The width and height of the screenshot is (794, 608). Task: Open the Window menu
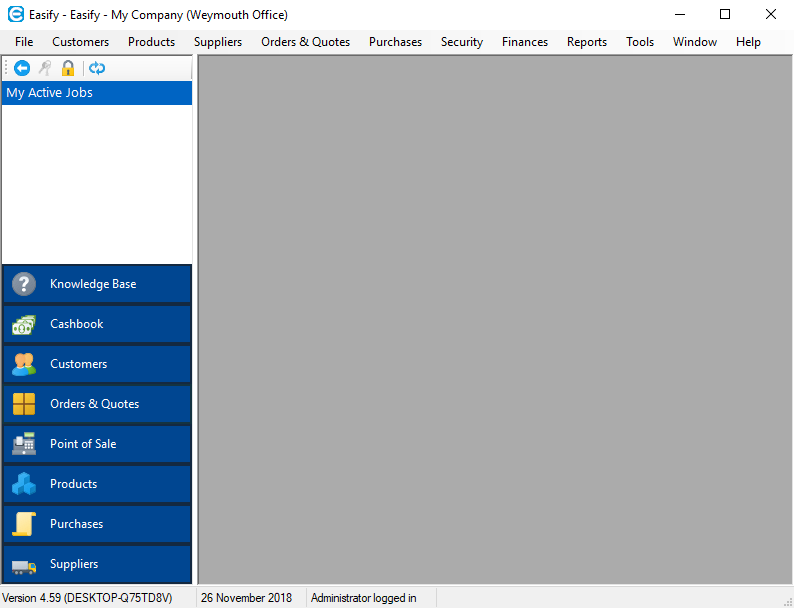(x=695, y=42)
